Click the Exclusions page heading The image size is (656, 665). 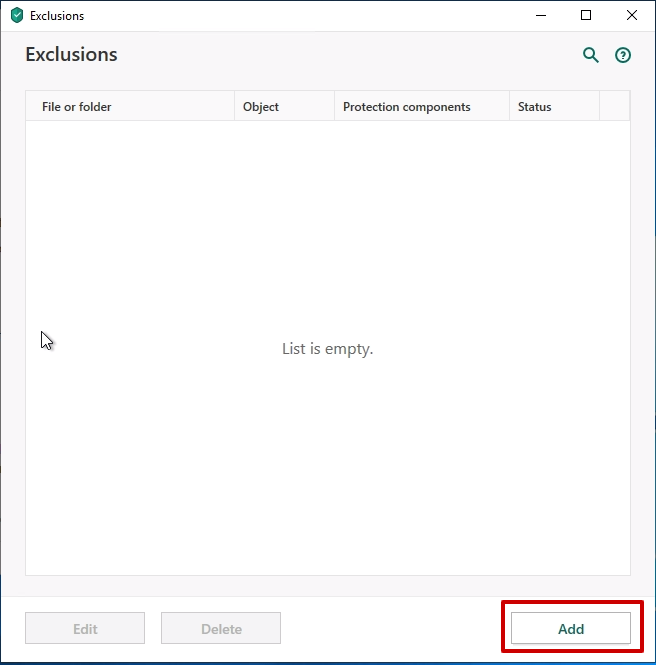(x=71, y=54)
